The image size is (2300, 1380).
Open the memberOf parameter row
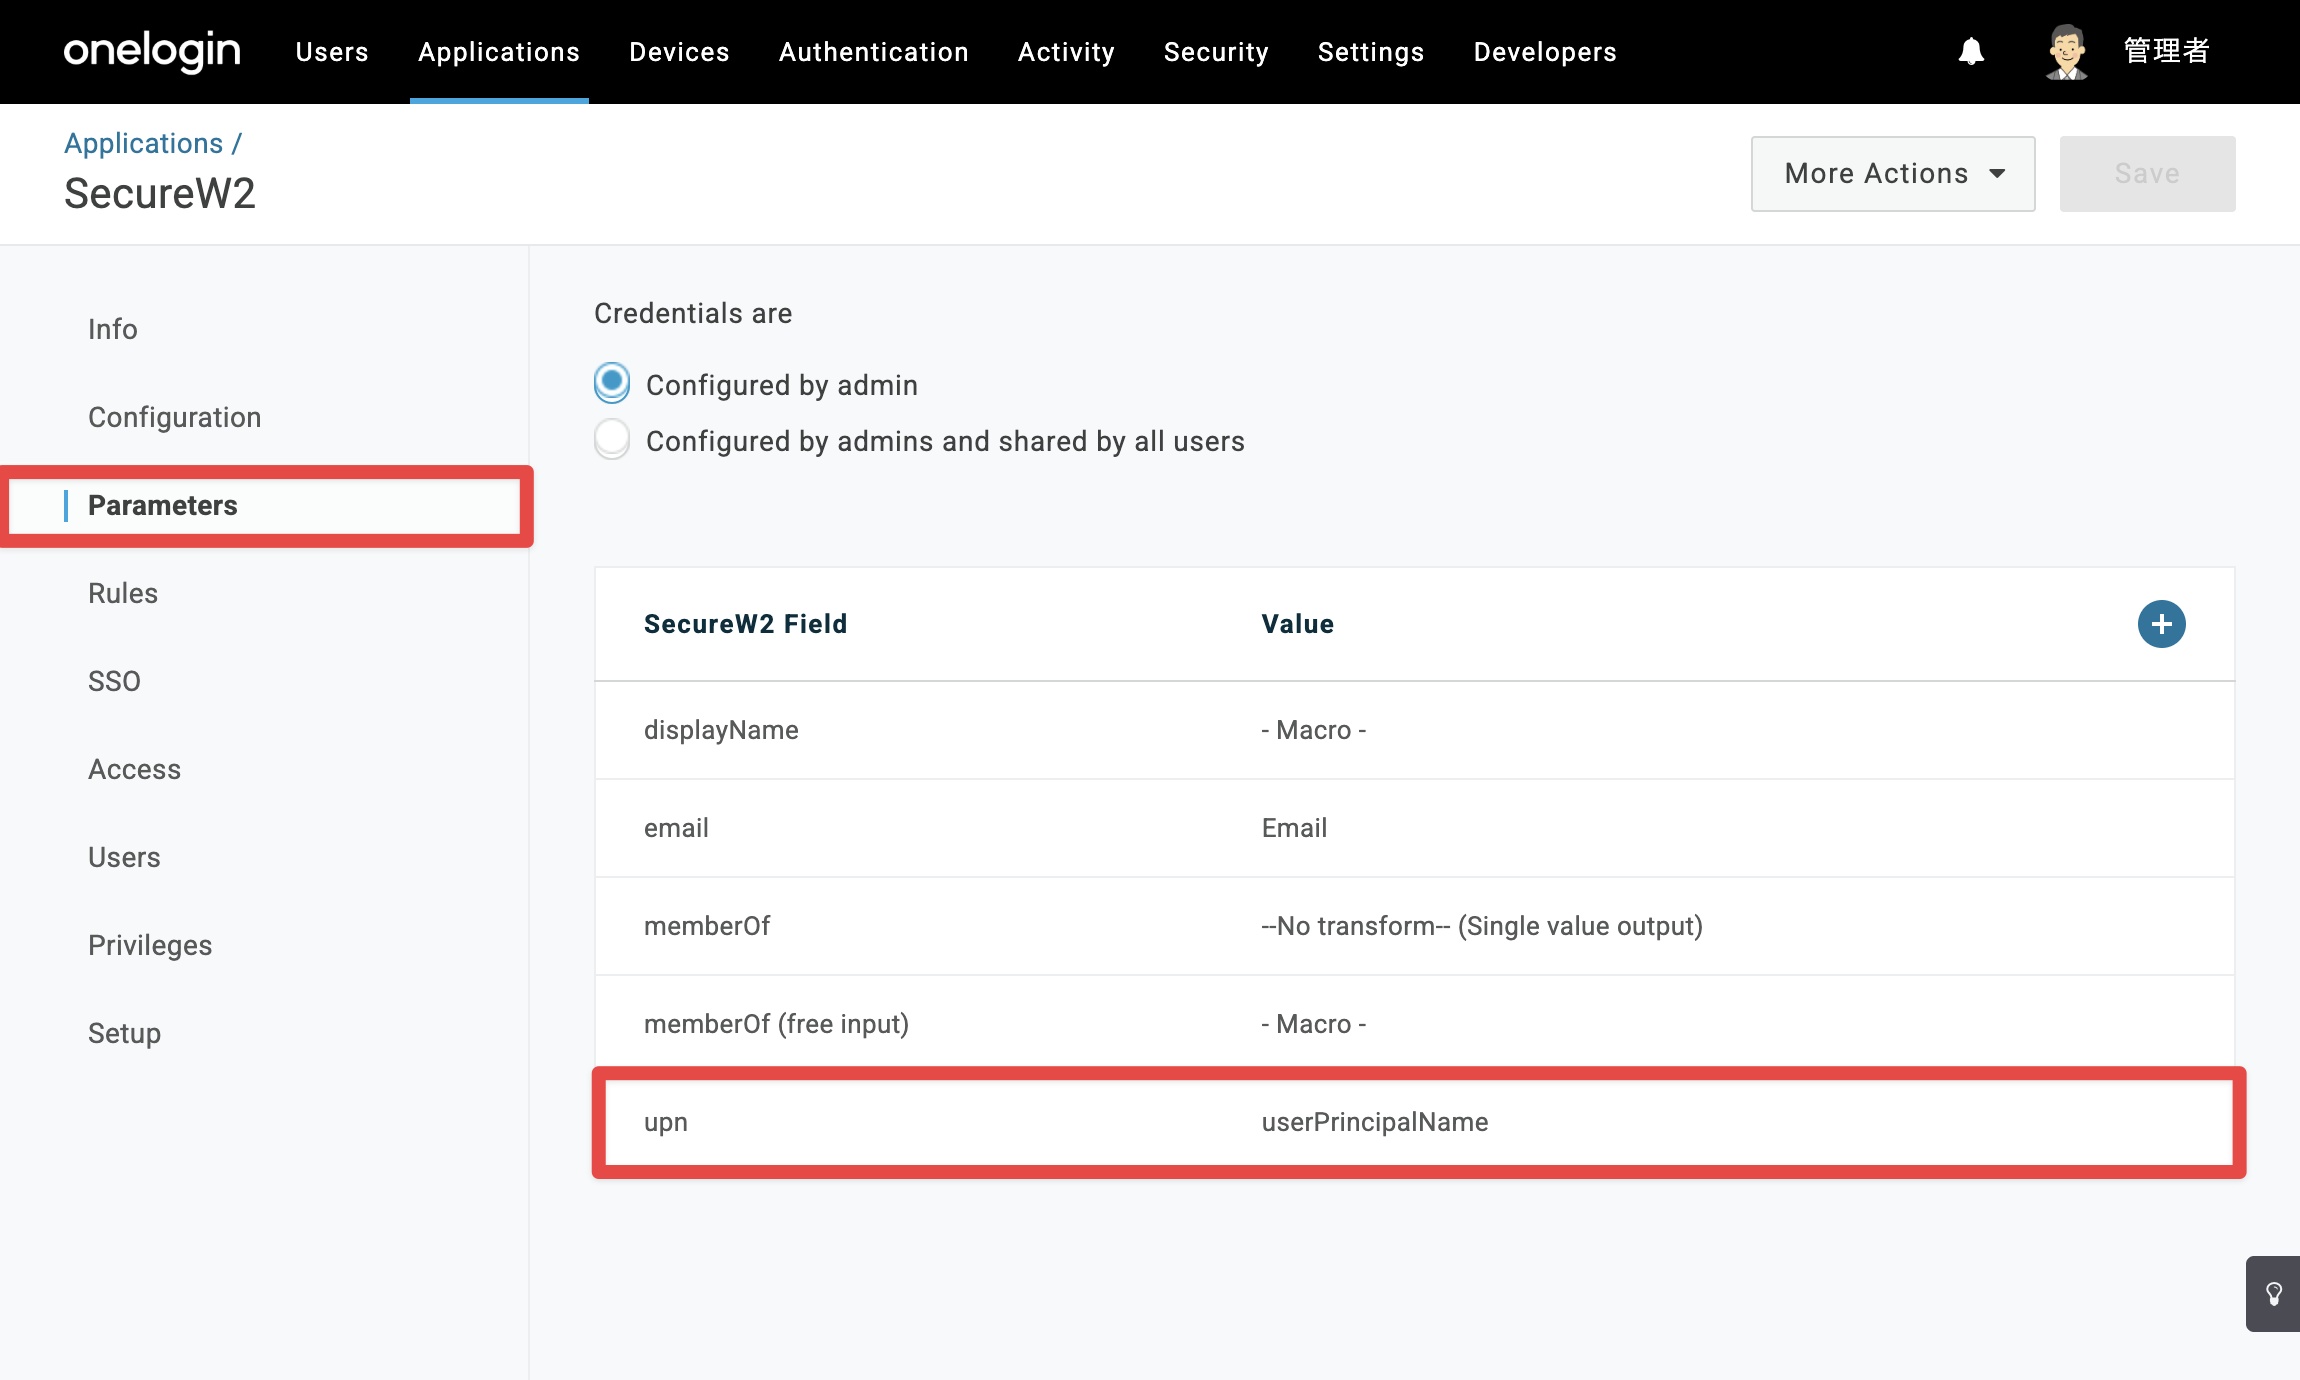[x=1414, y=926]
